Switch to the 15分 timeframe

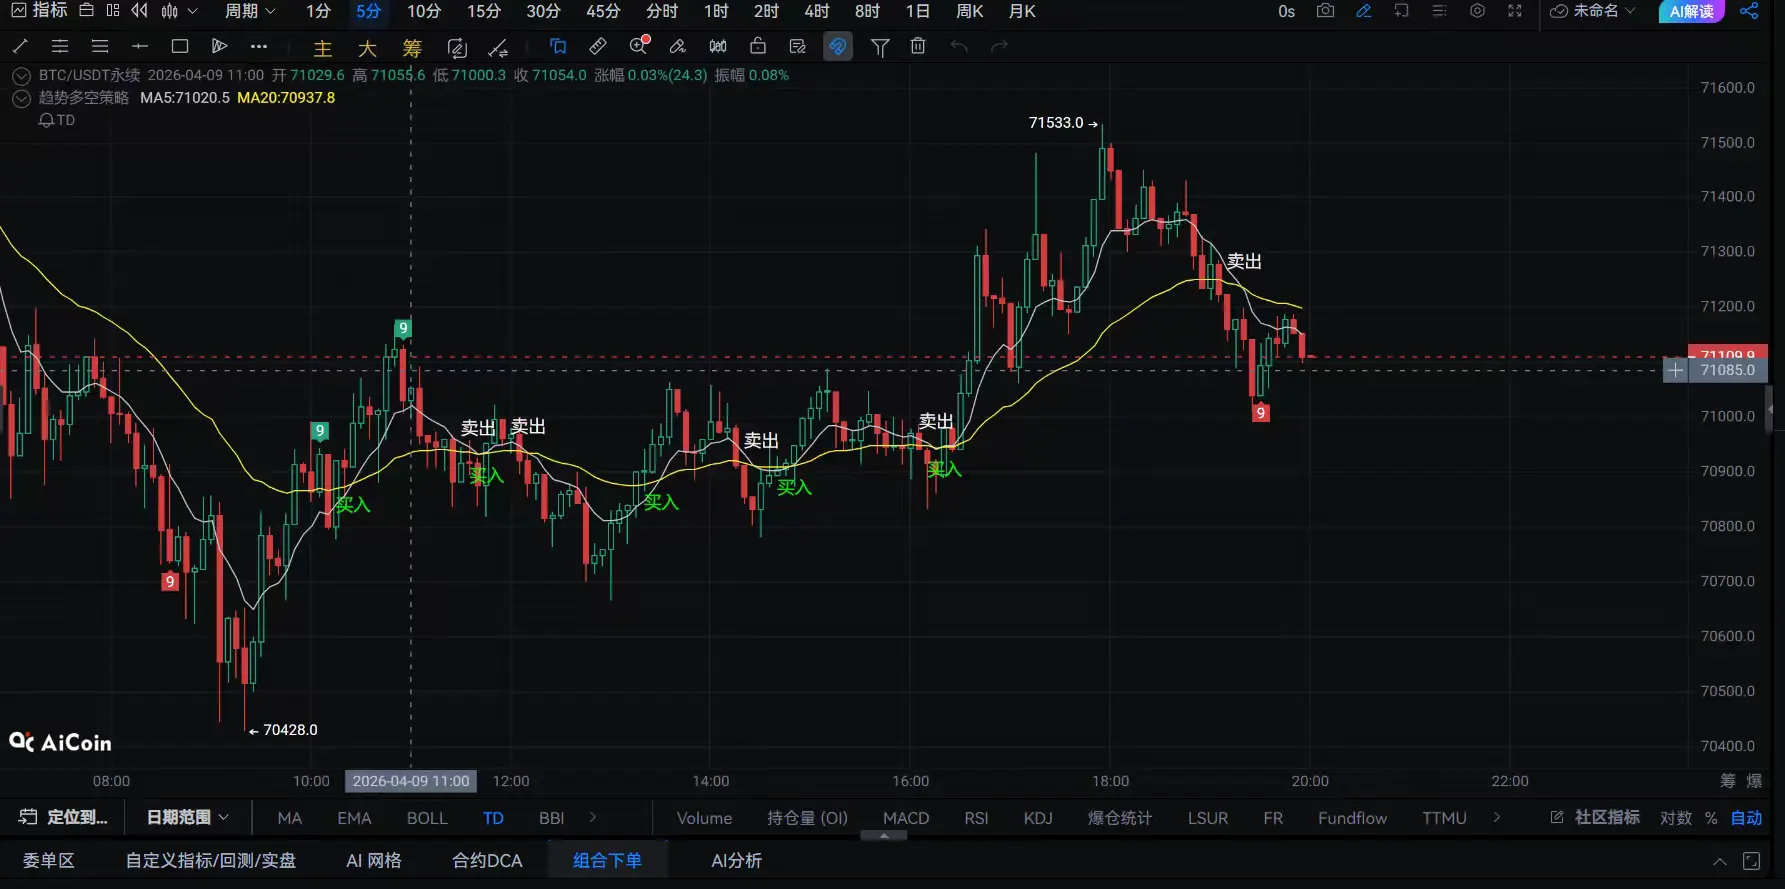click(484, 11)
